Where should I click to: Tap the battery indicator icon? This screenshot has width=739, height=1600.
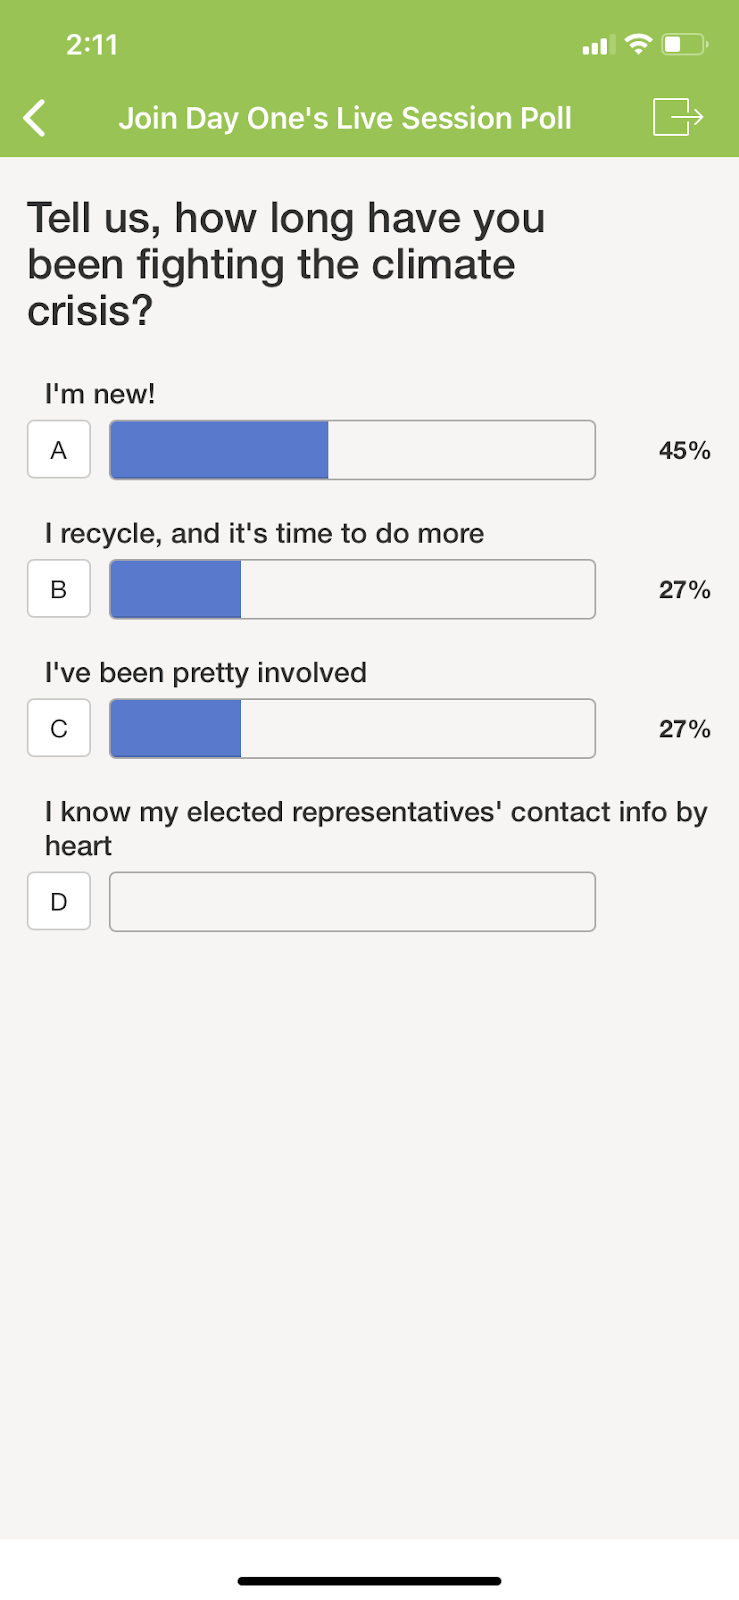click(x=685, y=44)
